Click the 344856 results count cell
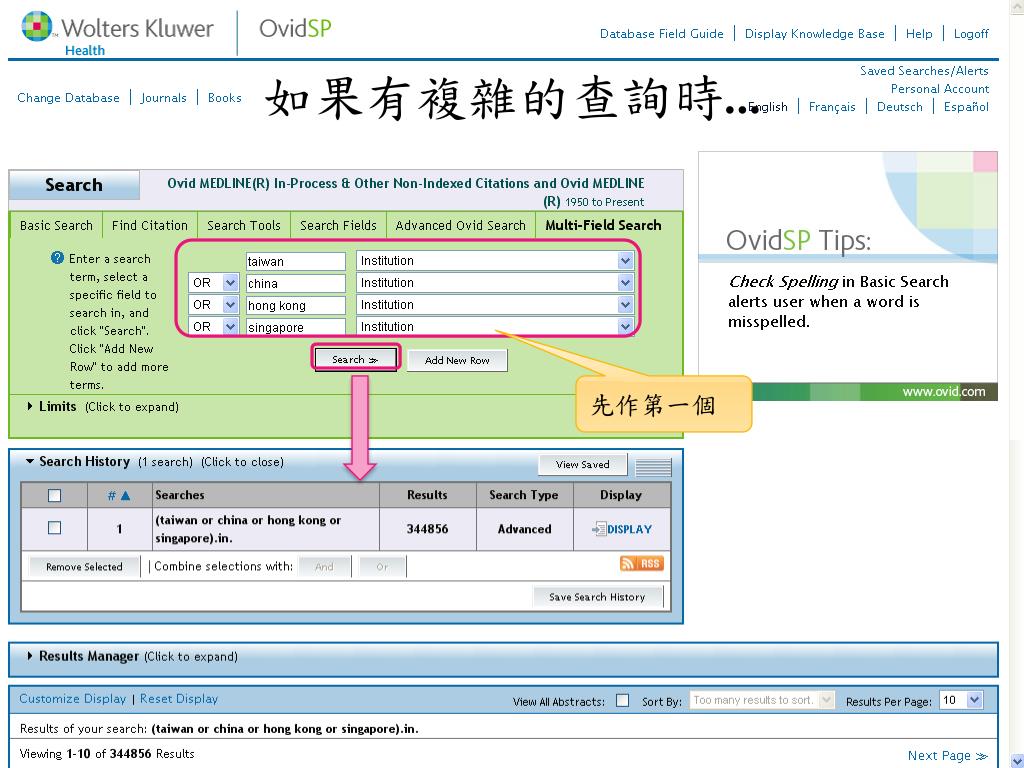The height and width of the screenshot is (768, 1024). pos(427,529)
